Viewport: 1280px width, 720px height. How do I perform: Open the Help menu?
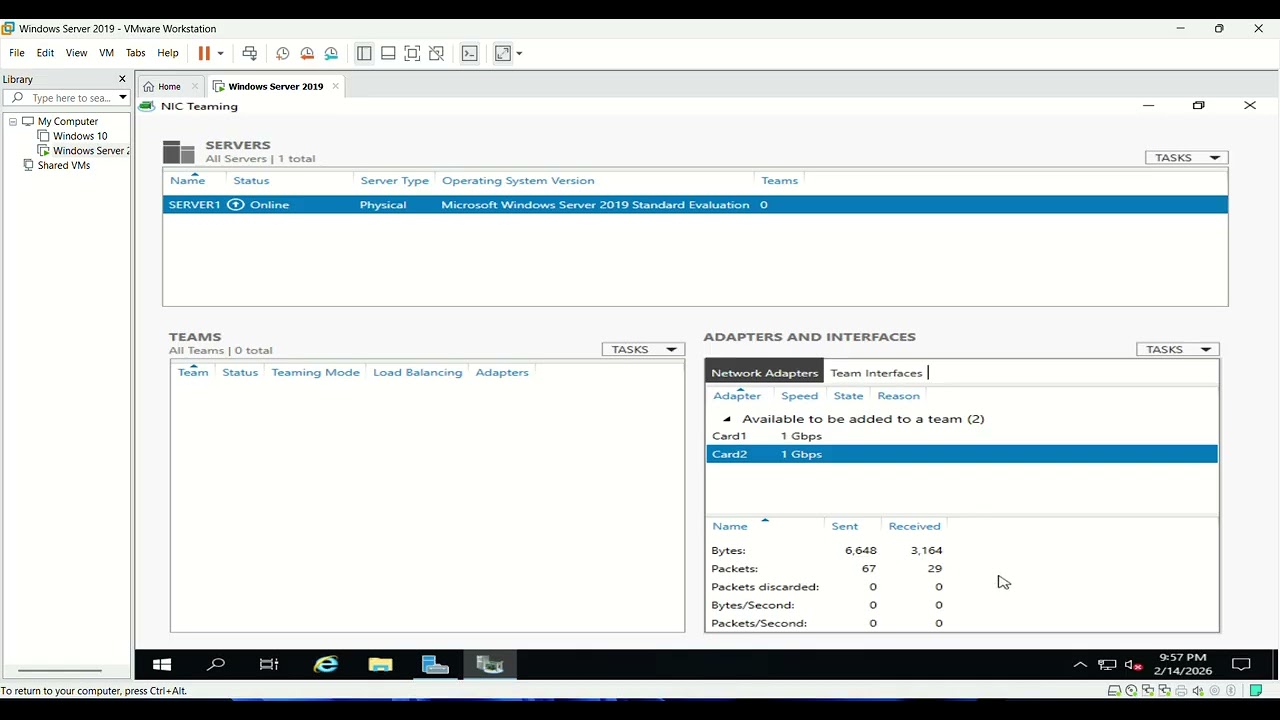click(x=168, y=53)
